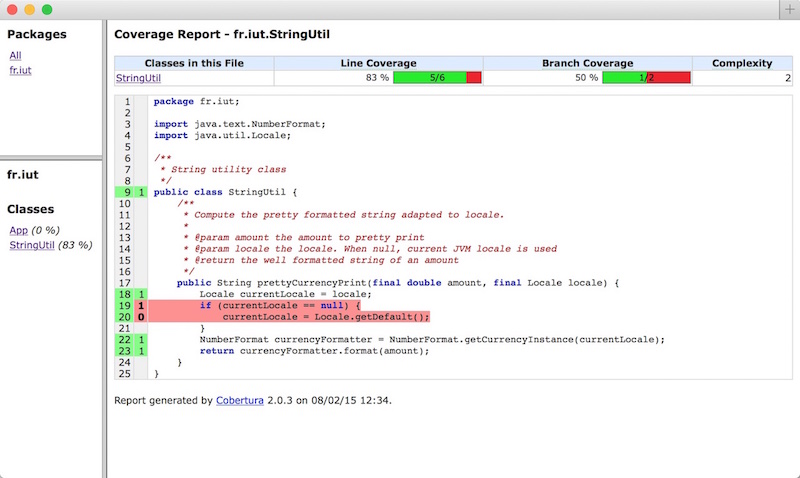This screenshot has width=800, height=478.
Task: Click the NumberFormat.getCurrencyInstance code line
Action: click(x=432, y=340)
